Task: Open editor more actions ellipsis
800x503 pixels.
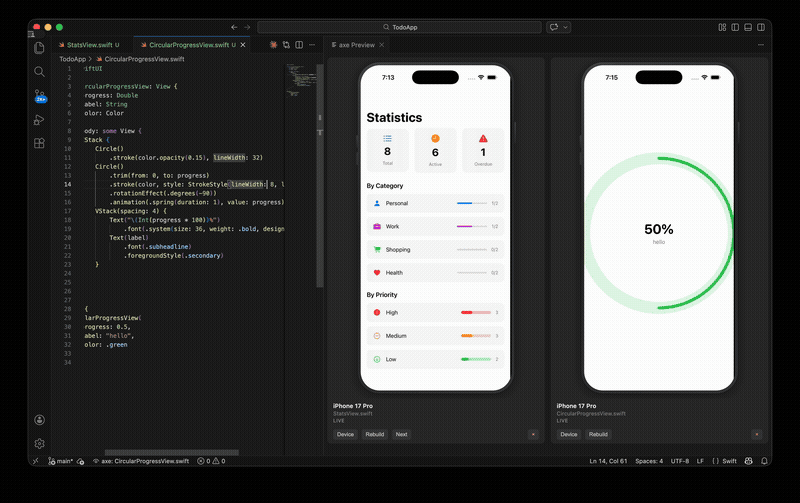Action: click(312, 45)
